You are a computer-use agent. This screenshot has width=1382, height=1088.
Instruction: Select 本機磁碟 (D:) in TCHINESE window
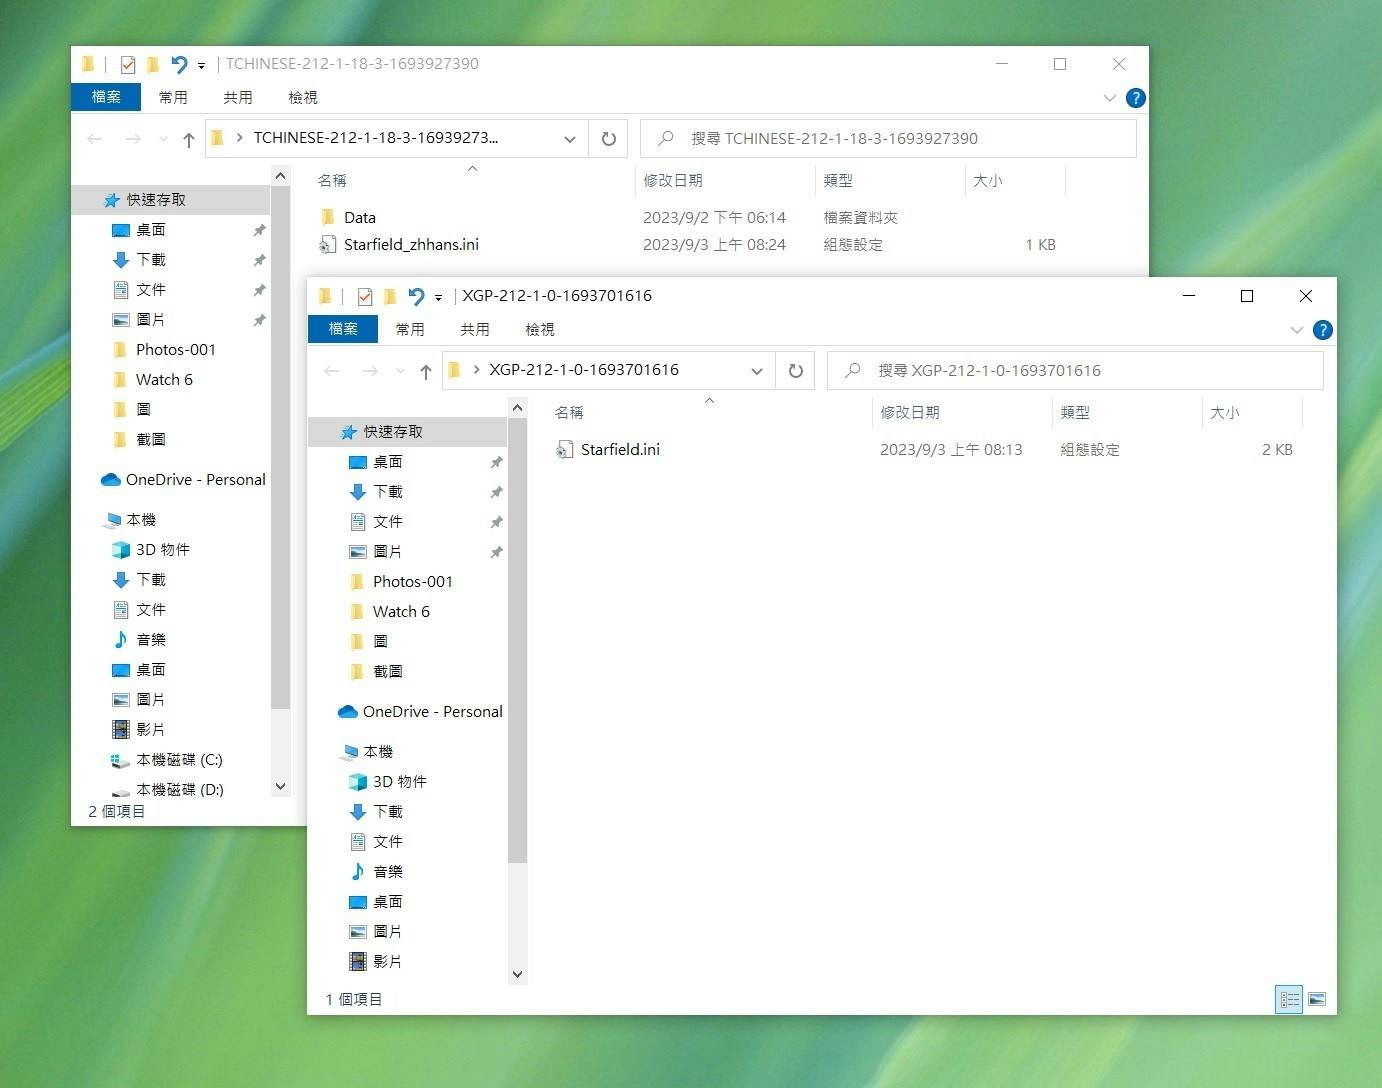click(180, 790)
